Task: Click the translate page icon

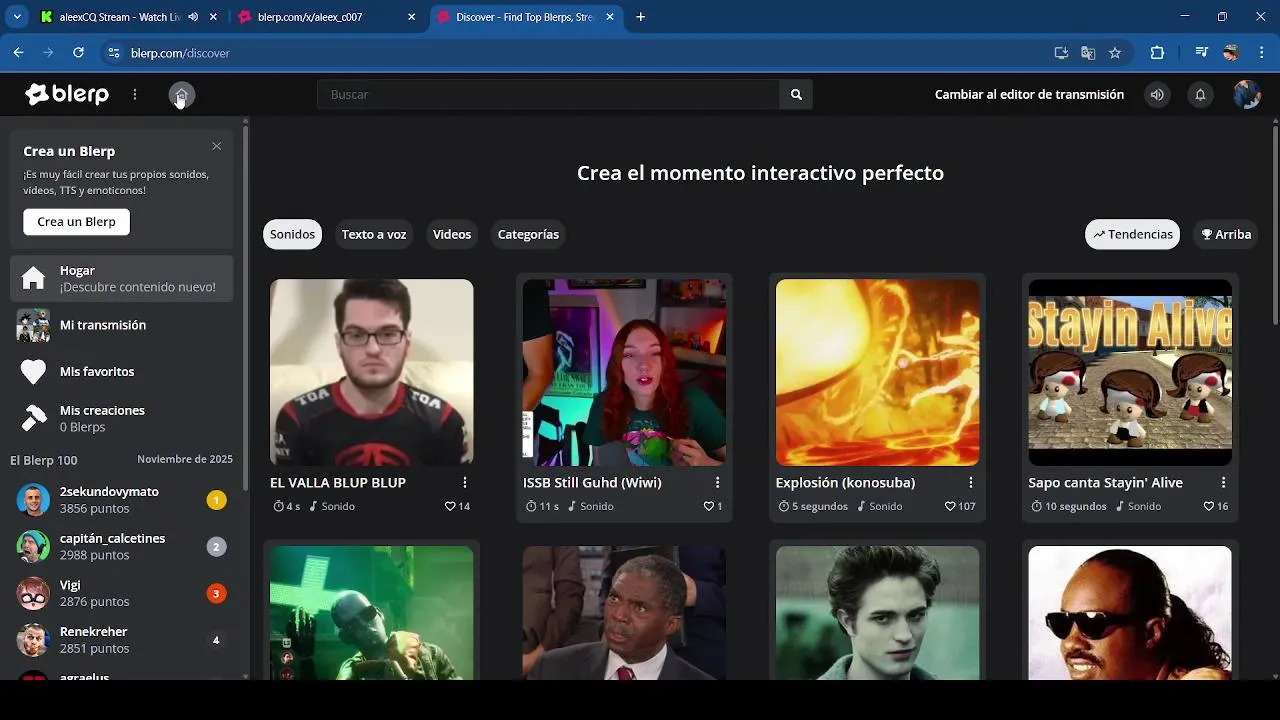Action: pos(1088,53)
